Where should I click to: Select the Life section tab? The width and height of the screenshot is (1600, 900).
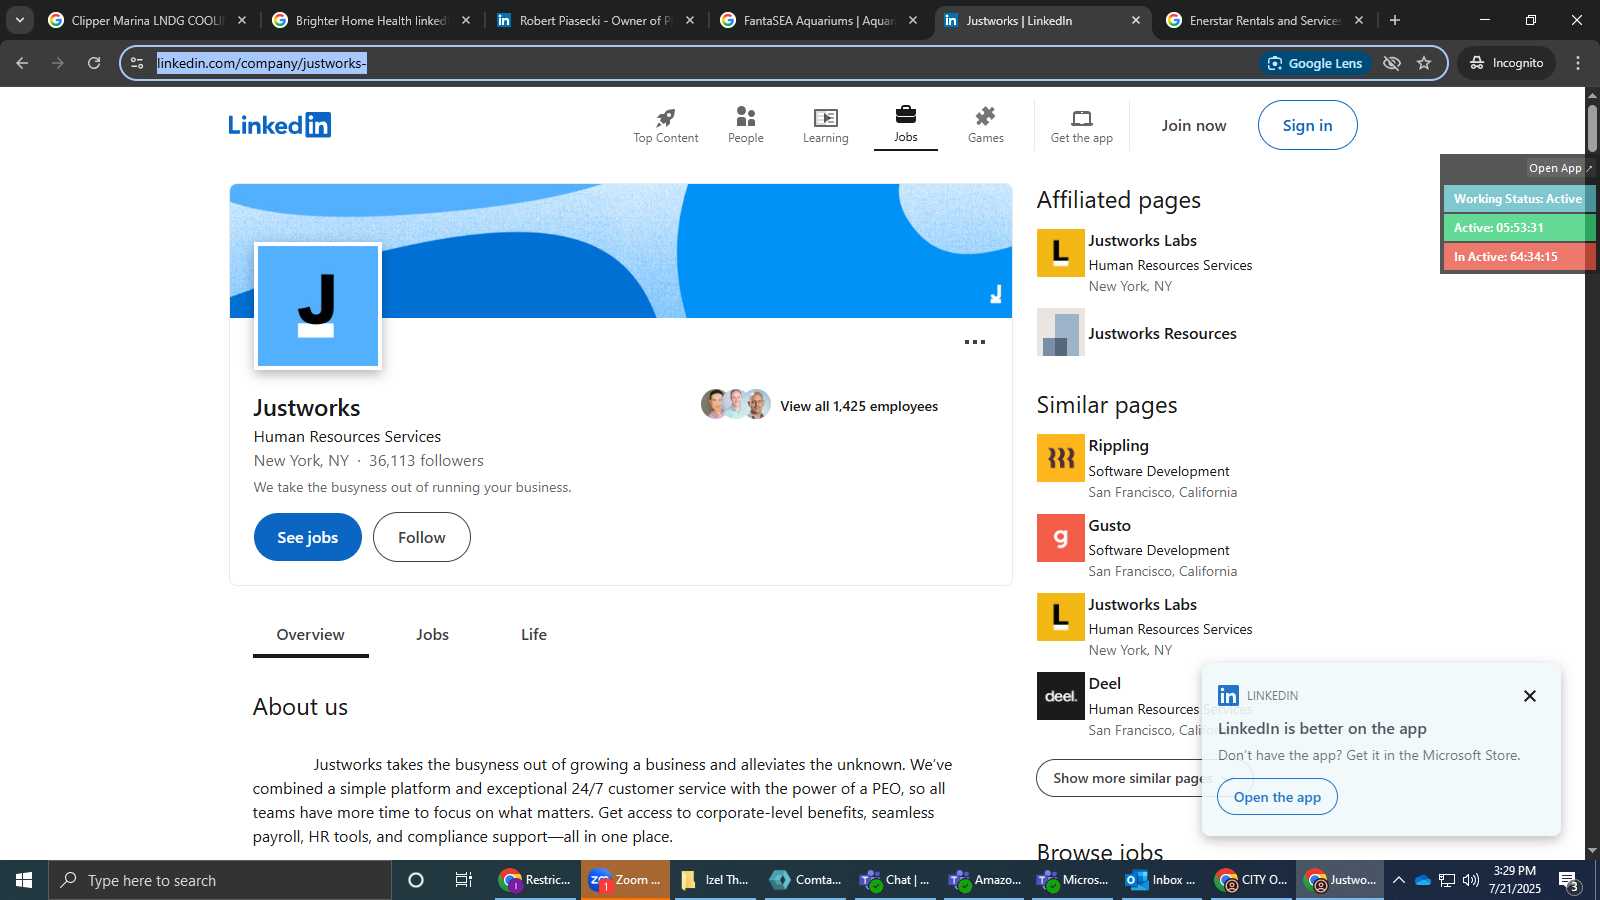coord(534,635)
